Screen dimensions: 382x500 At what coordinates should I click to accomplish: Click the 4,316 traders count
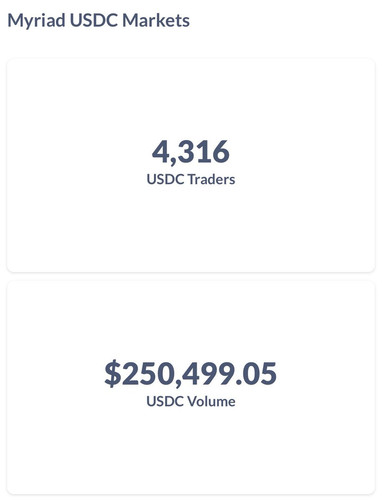191,152
